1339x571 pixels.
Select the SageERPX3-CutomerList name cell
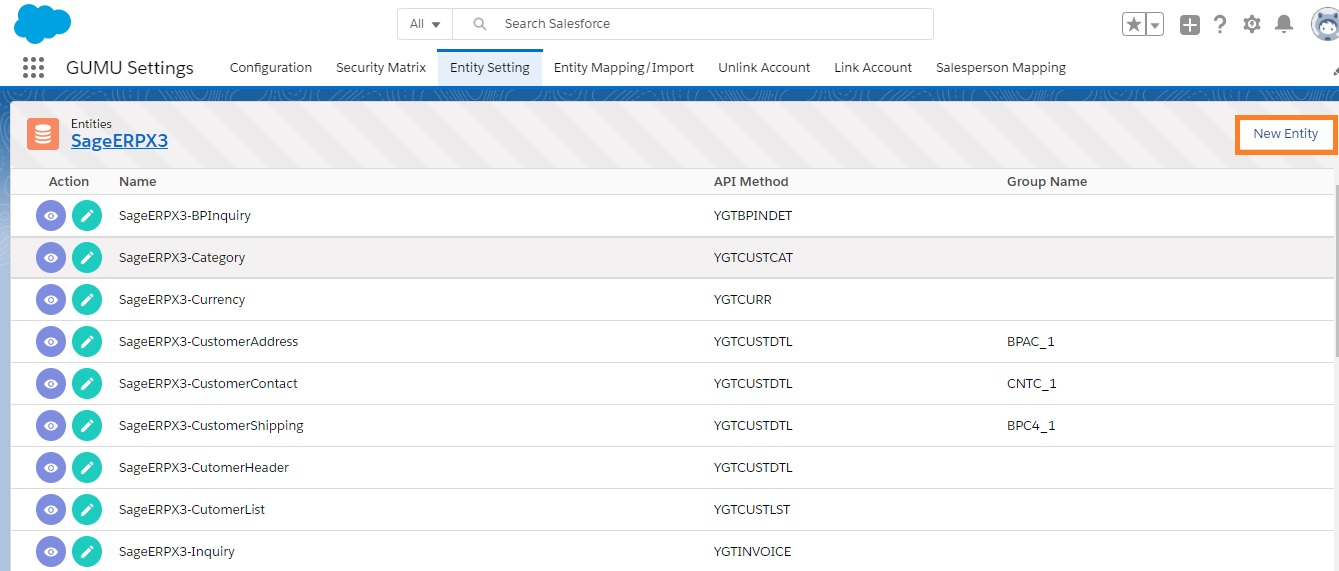point(192,509)
